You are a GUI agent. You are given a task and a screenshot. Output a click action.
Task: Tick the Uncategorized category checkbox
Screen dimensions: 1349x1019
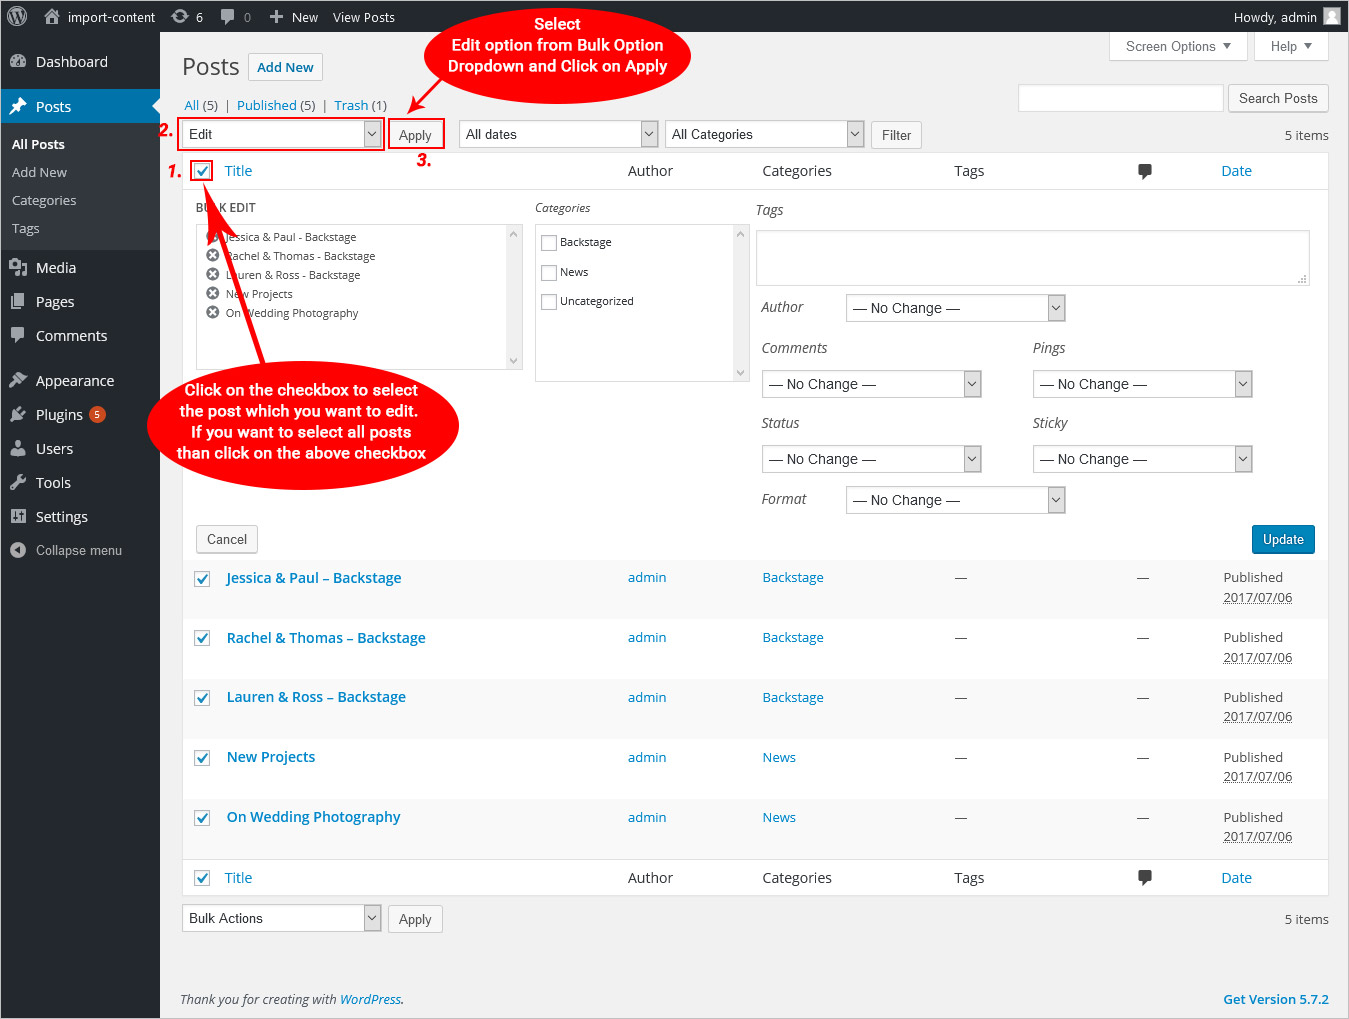[x=549, y=302]
